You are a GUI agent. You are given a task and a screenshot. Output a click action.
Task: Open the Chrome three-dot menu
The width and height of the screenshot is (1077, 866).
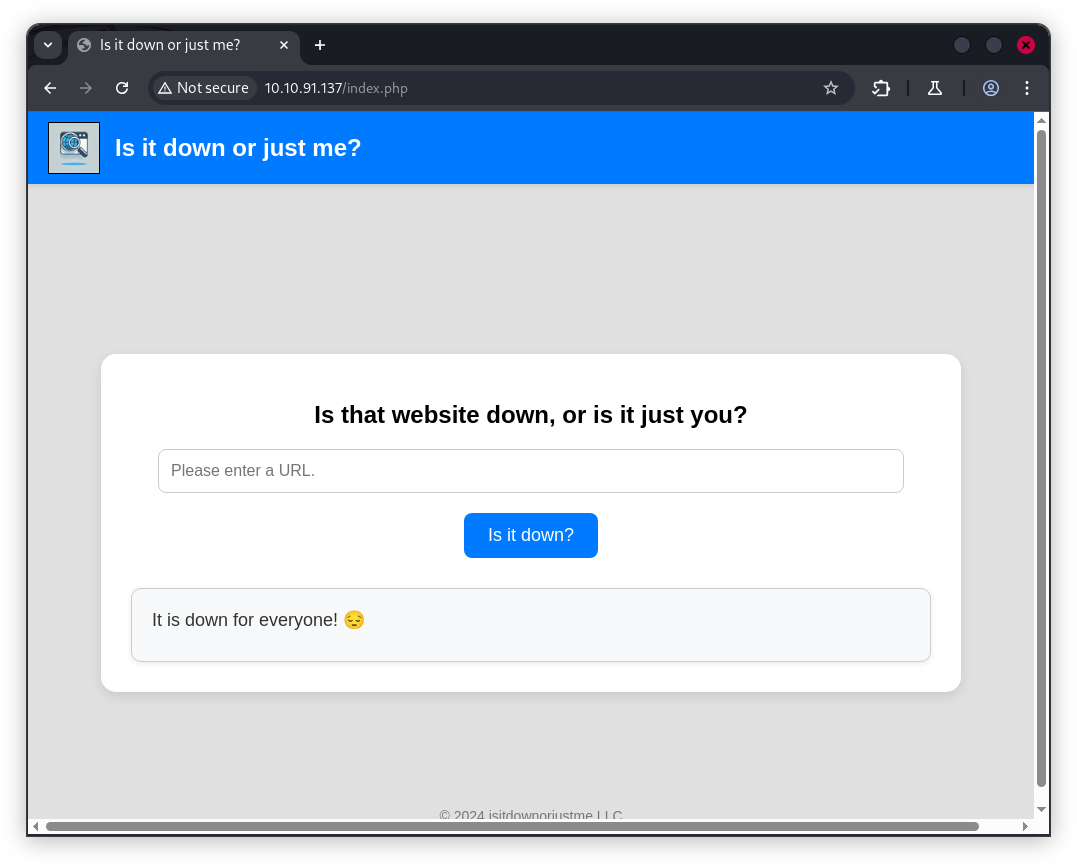pyautogui.click(x=1027, y=88)
